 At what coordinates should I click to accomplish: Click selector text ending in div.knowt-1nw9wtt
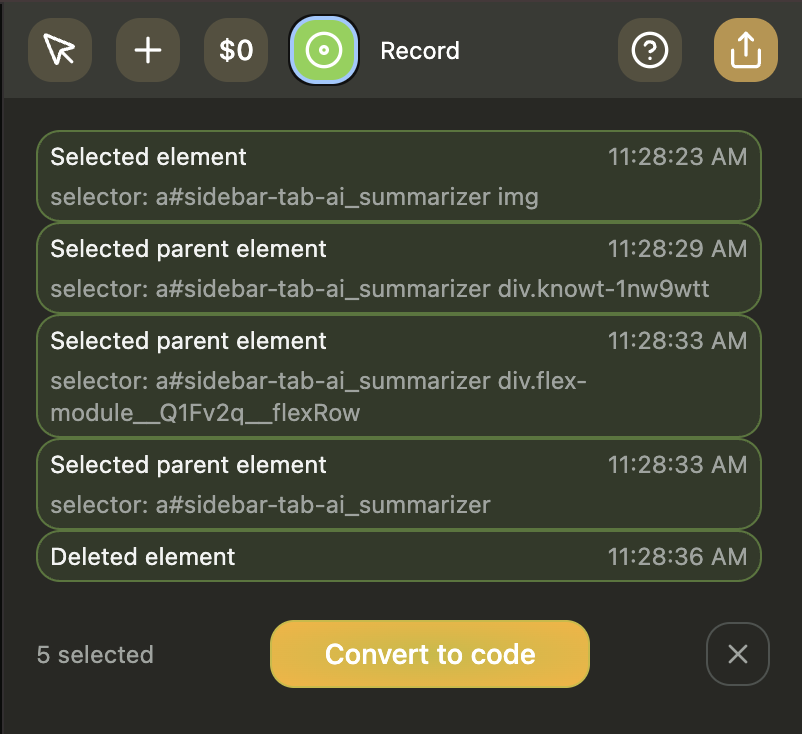point(380,289)
